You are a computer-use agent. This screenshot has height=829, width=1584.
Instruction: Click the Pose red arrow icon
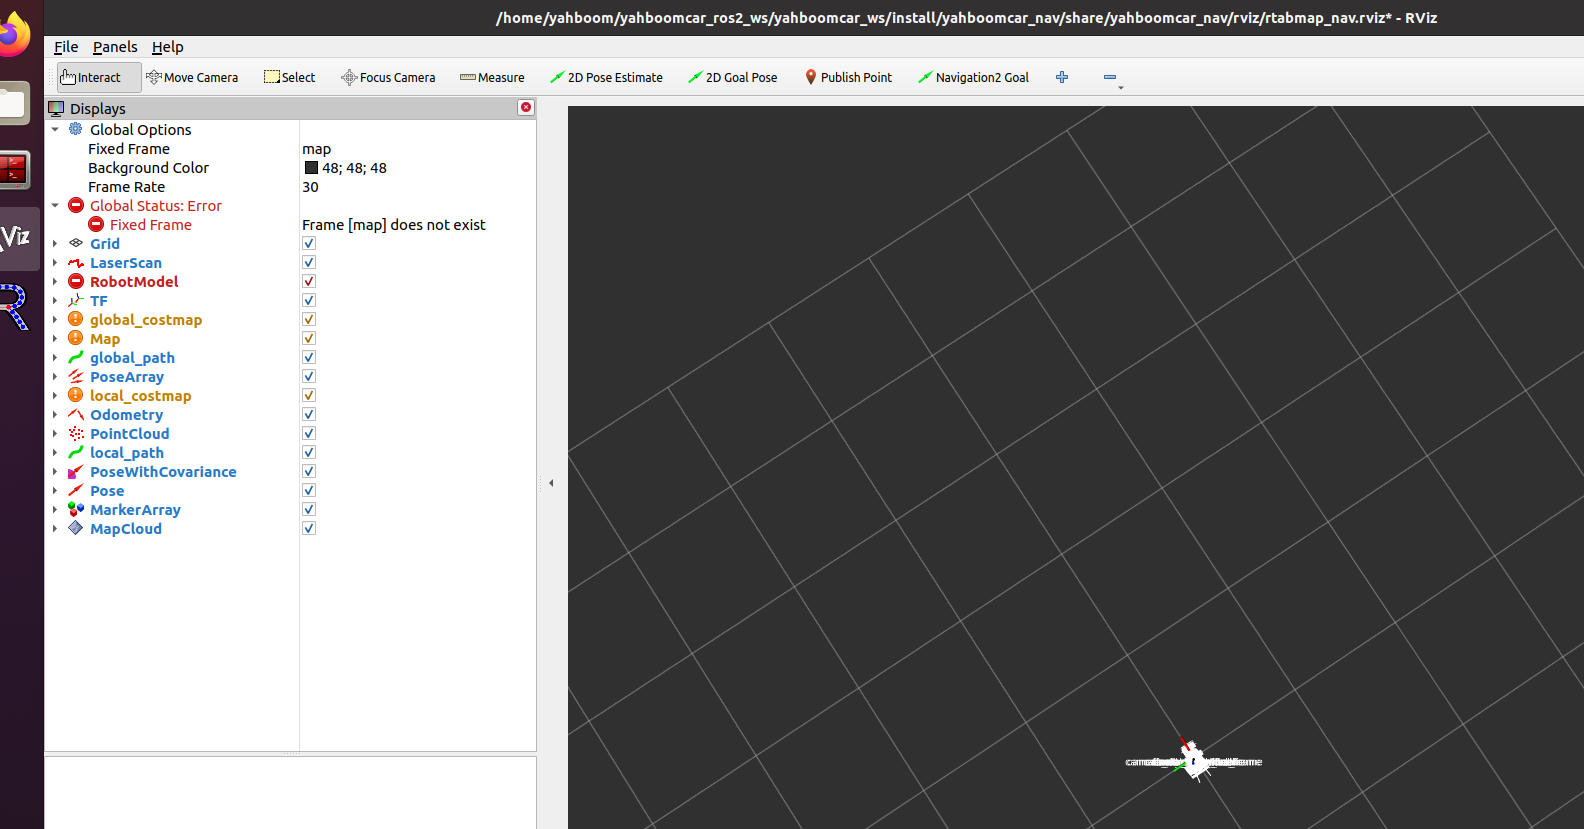pyautogui.click(x=76, y=490)
